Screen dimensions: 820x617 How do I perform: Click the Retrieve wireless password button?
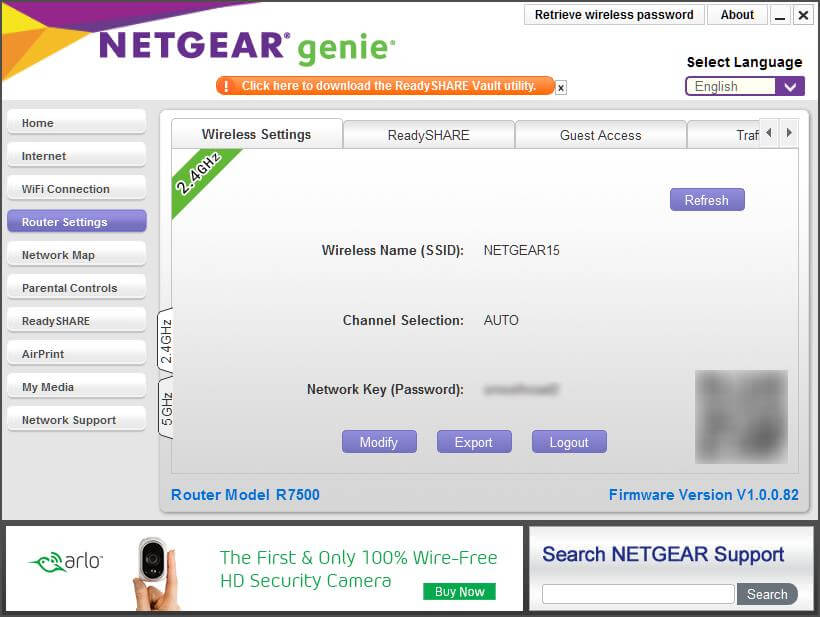pos(614,15)
